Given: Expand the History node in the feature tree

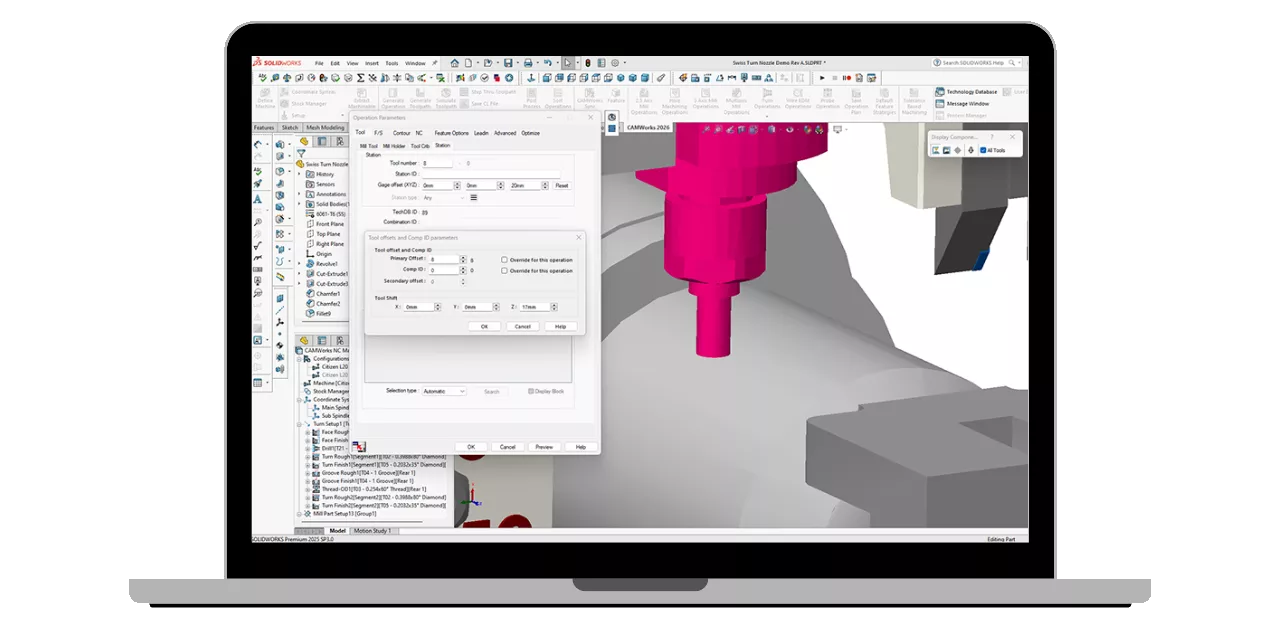Looking at the screenshot, I should point(299,174).
